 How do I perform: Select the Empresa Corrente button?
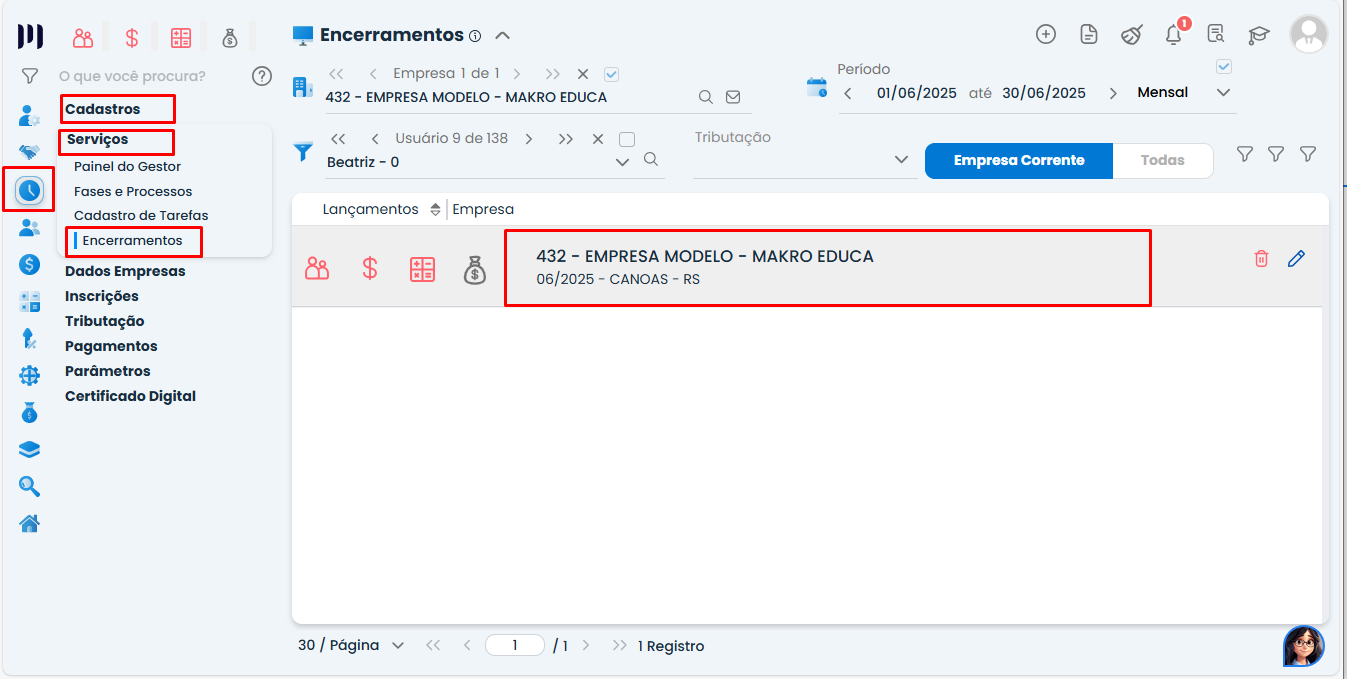[1019, 160]
